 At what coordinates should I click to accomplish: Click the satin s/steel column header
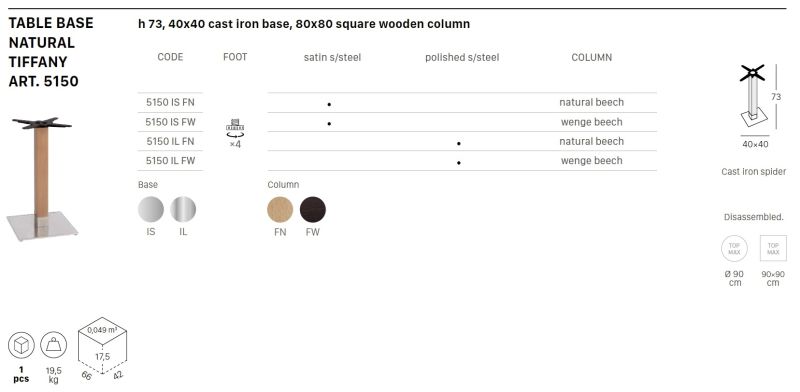(332, 58)
